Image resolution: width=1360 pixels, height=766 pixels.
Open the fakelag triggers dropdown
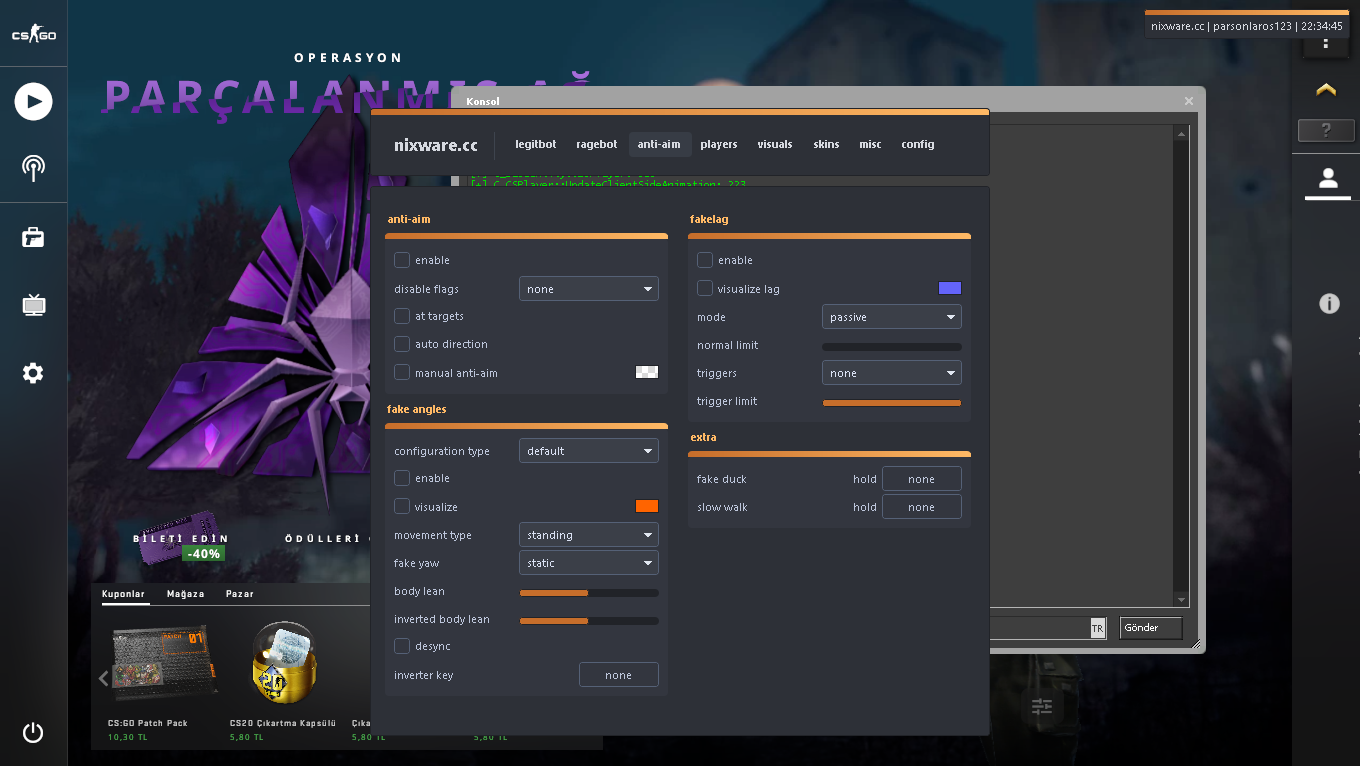click(x=891, y=373)
